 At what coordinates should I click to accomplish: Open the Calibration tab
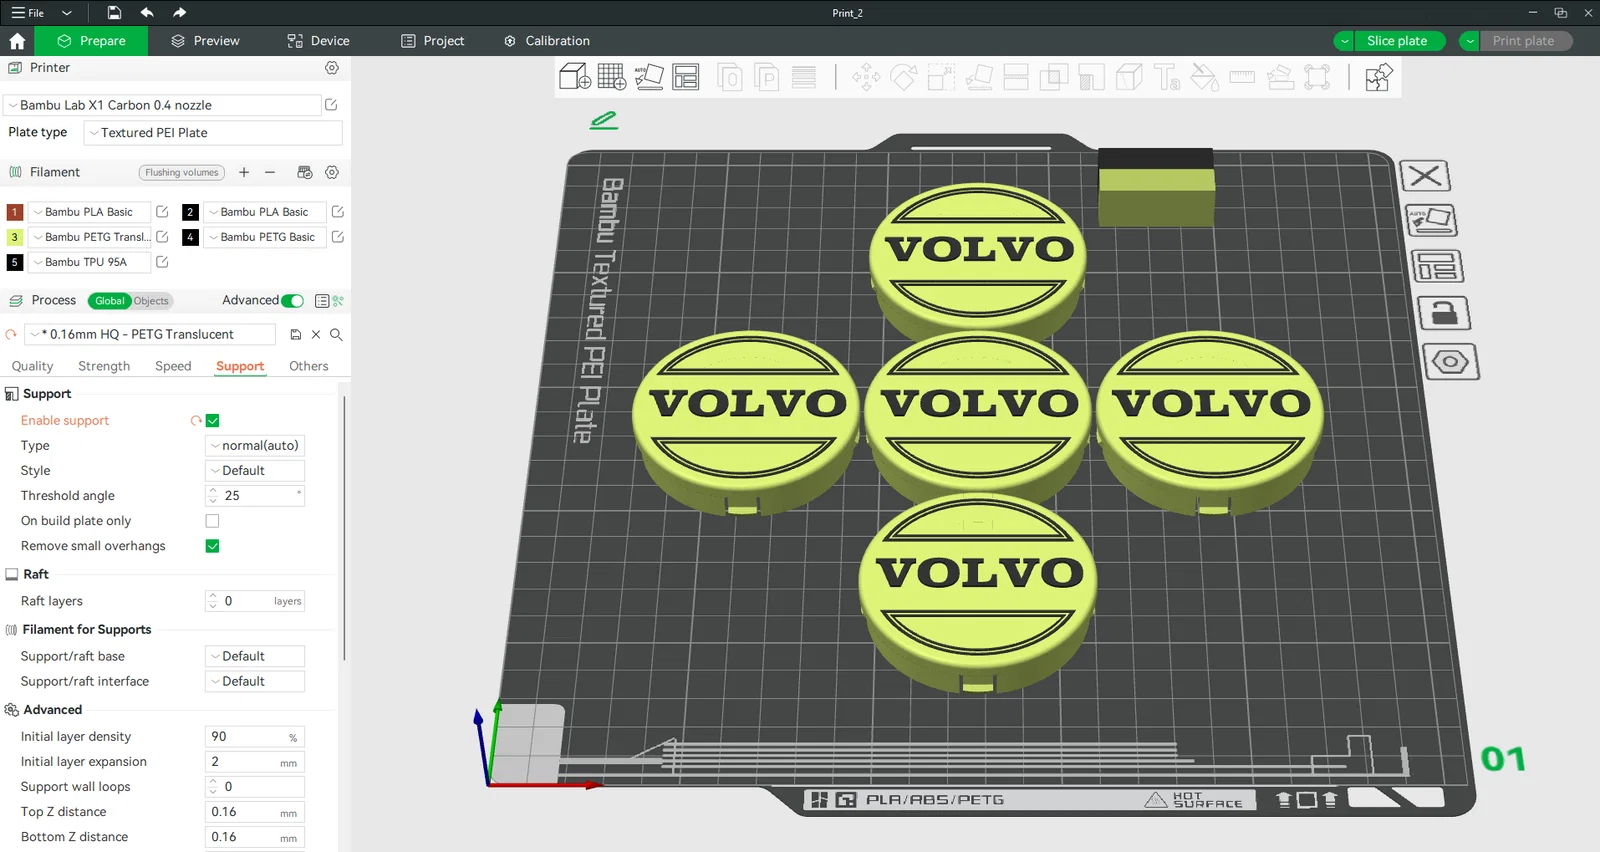coord(546,41)
